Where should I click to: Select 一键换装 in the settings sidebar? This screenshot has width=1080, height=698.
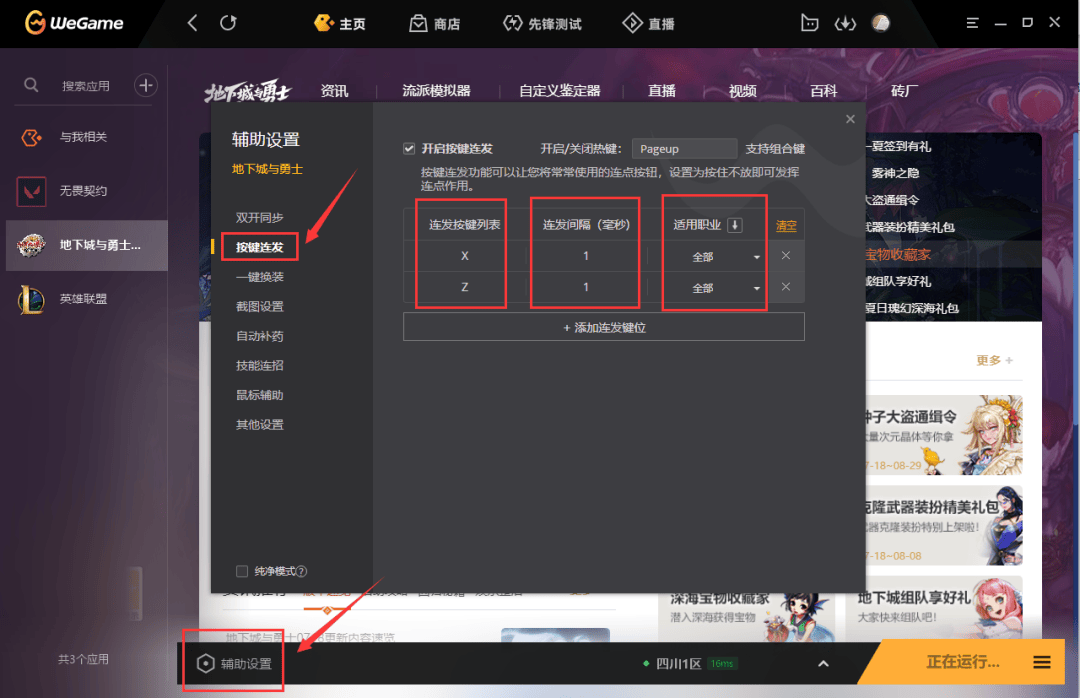click(259, 277)
